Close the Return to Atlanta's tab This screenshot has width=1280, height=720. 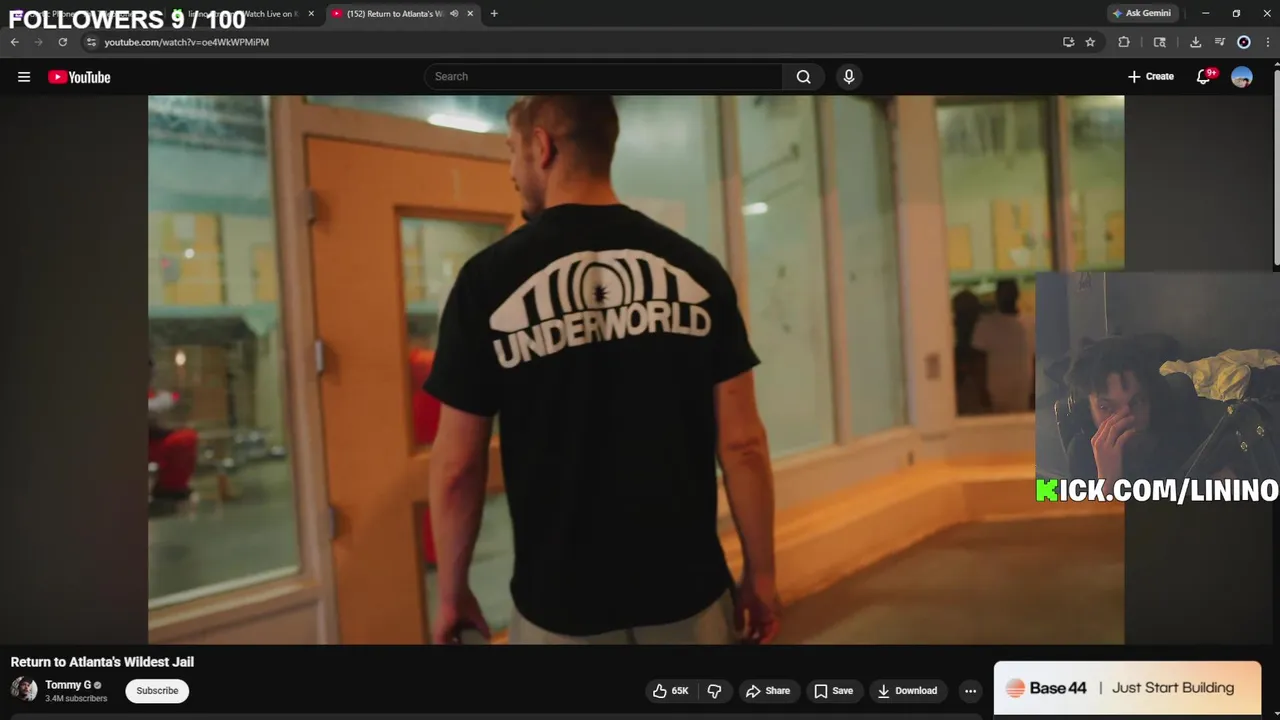click(469, 13)
